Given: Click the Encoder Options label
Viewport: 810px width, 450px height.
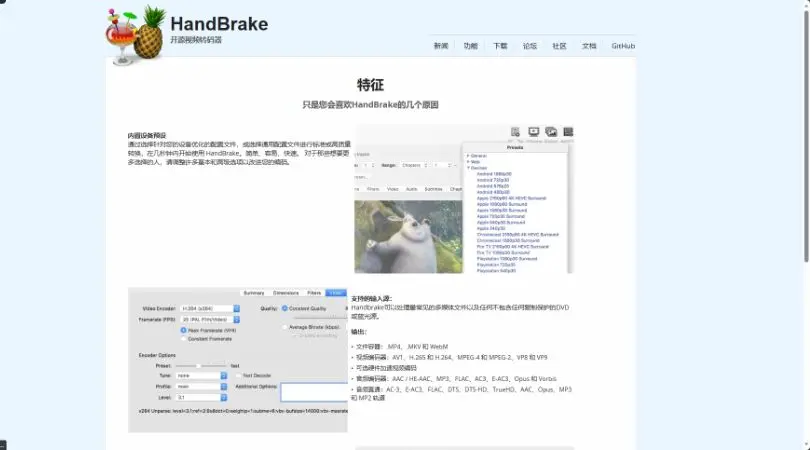Looking at the screenshot, I should point(157,355).
